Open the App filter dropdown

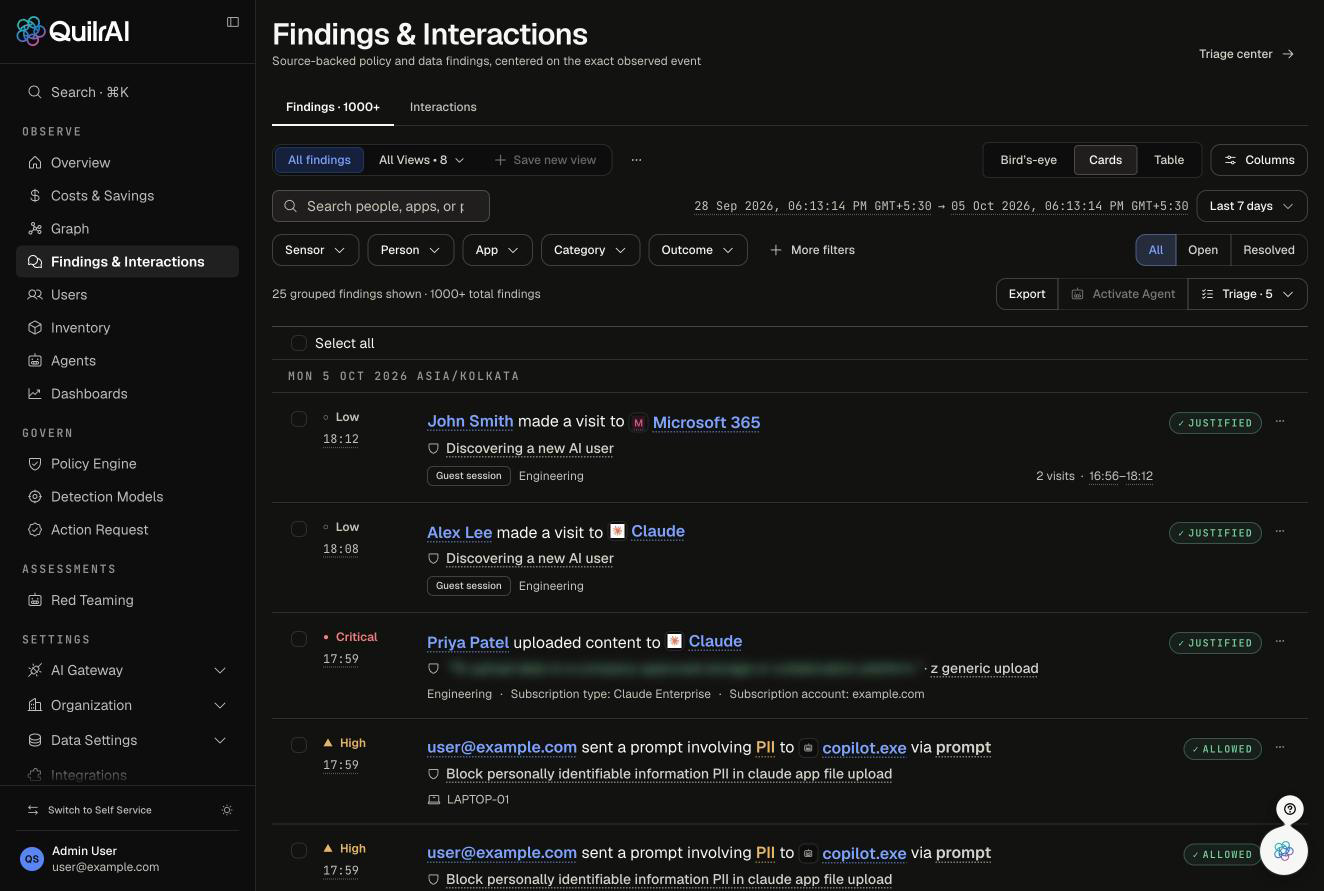point(497,250)
